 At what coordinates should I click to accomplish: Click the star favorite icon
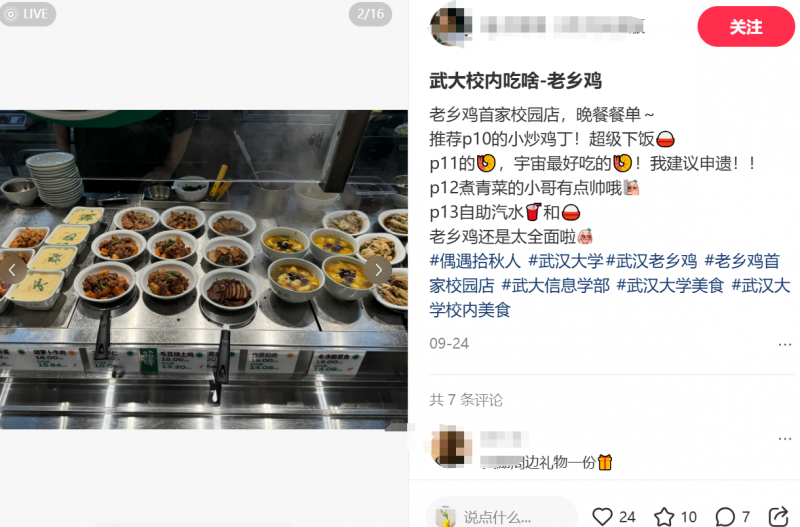pyautogui.click(x=664, y=517)
